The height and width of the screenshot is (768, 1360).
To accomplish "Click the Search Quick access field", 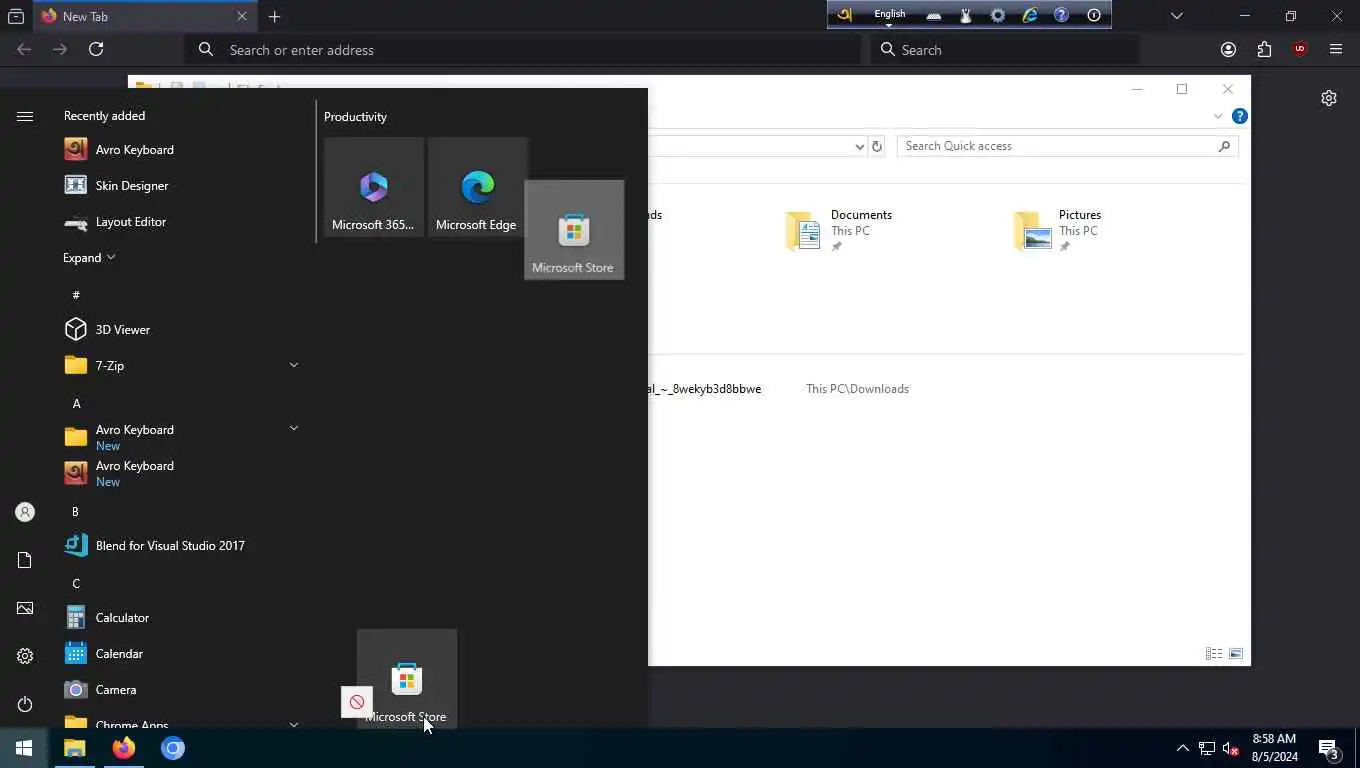I will click(x=1067, y=146).
